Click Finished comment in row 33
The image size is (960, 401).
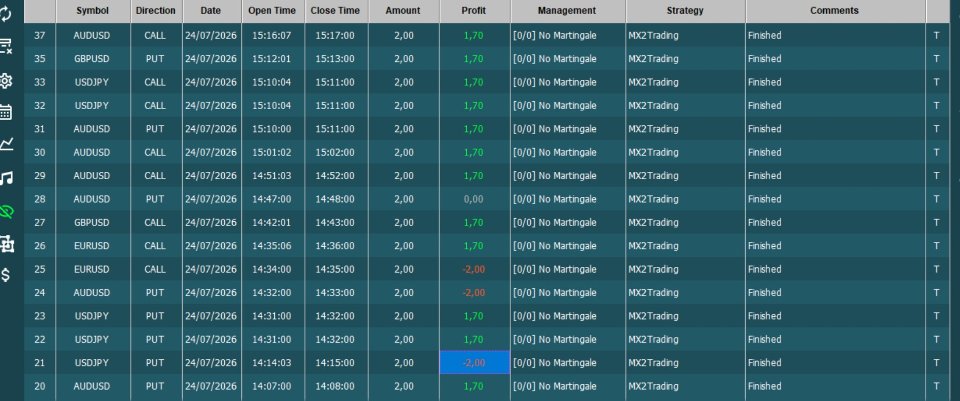point(765,82)
